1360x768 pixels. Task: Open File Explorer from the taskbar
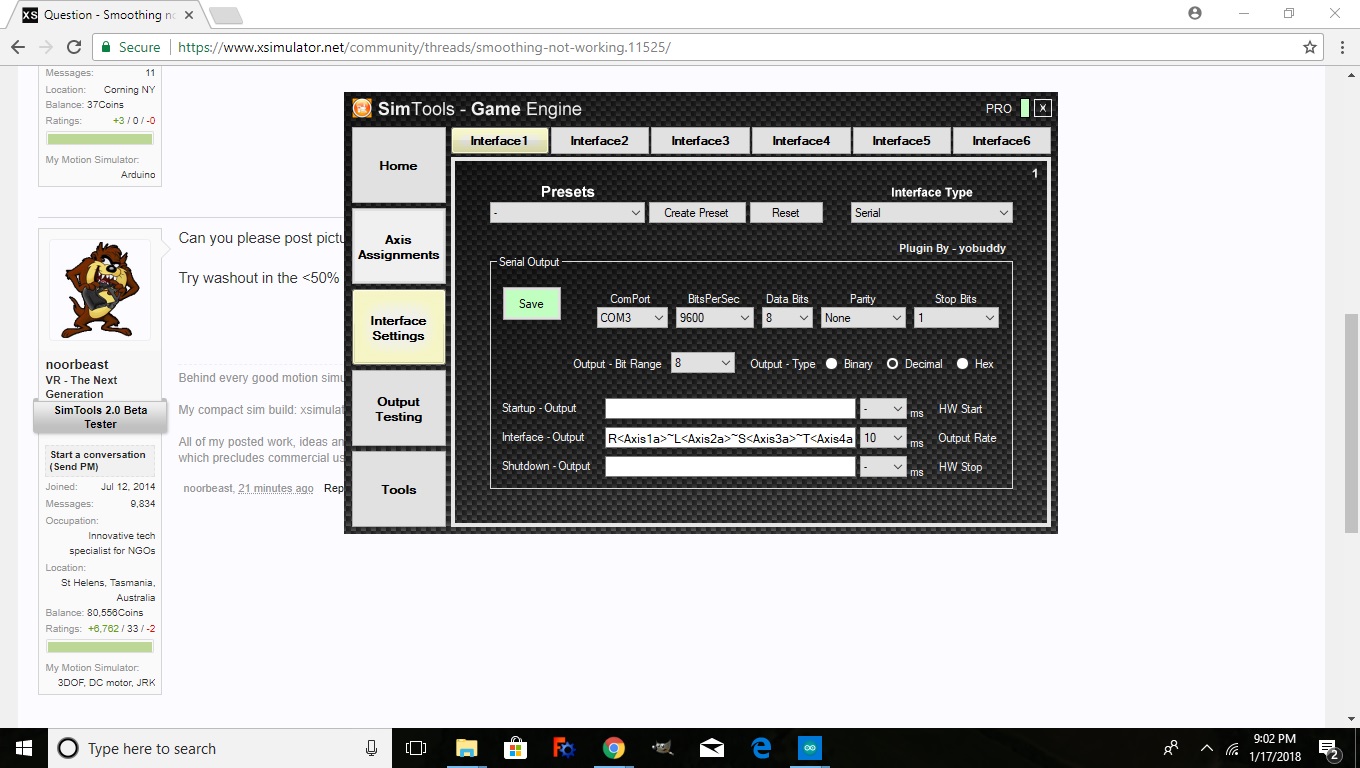tap(466, 748)
